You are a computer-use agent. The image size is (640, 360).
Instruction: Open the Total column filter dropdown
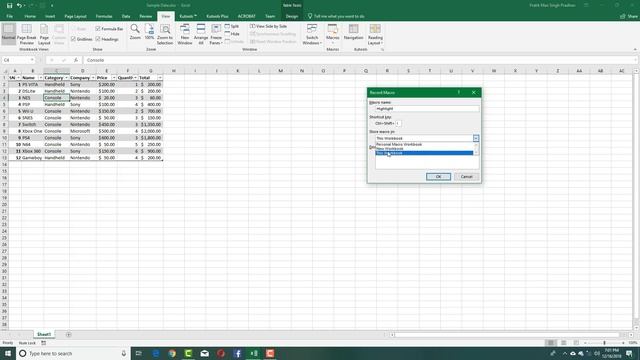[160, 78]
